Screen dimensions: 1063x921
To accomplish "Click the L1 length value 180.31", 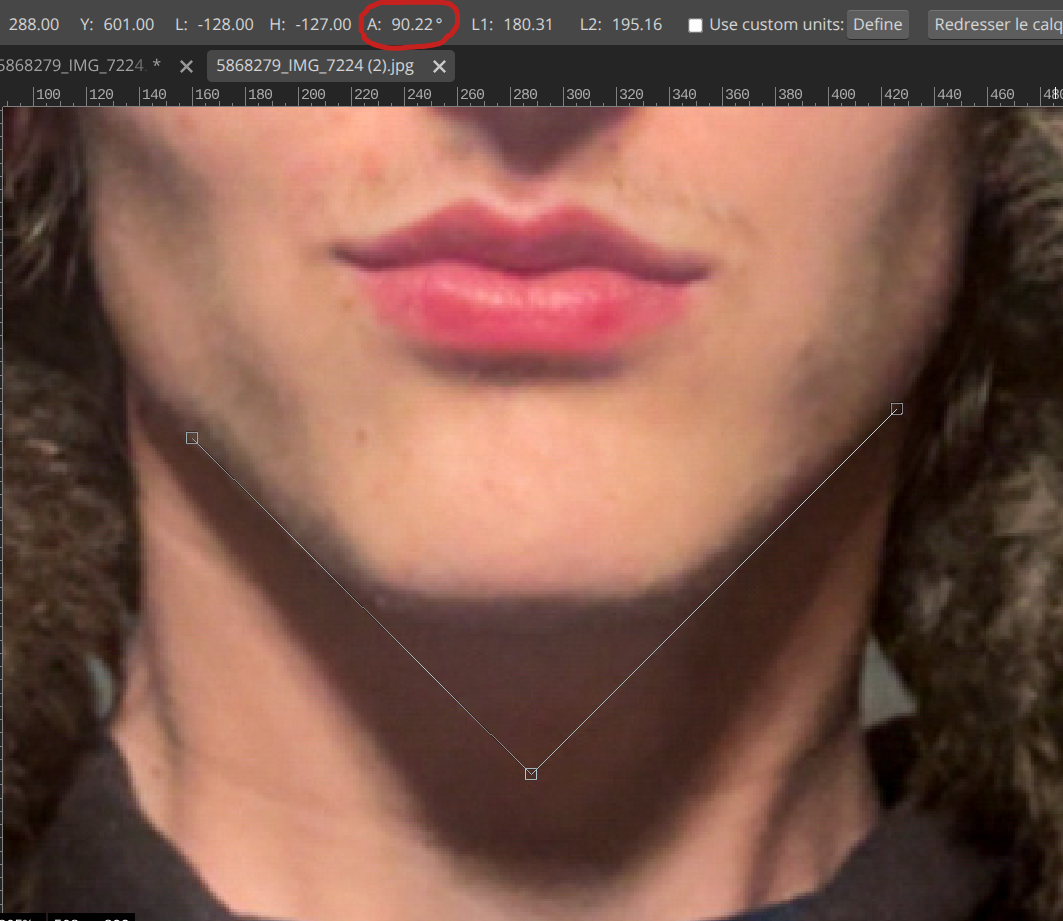I will pos(528,24).
